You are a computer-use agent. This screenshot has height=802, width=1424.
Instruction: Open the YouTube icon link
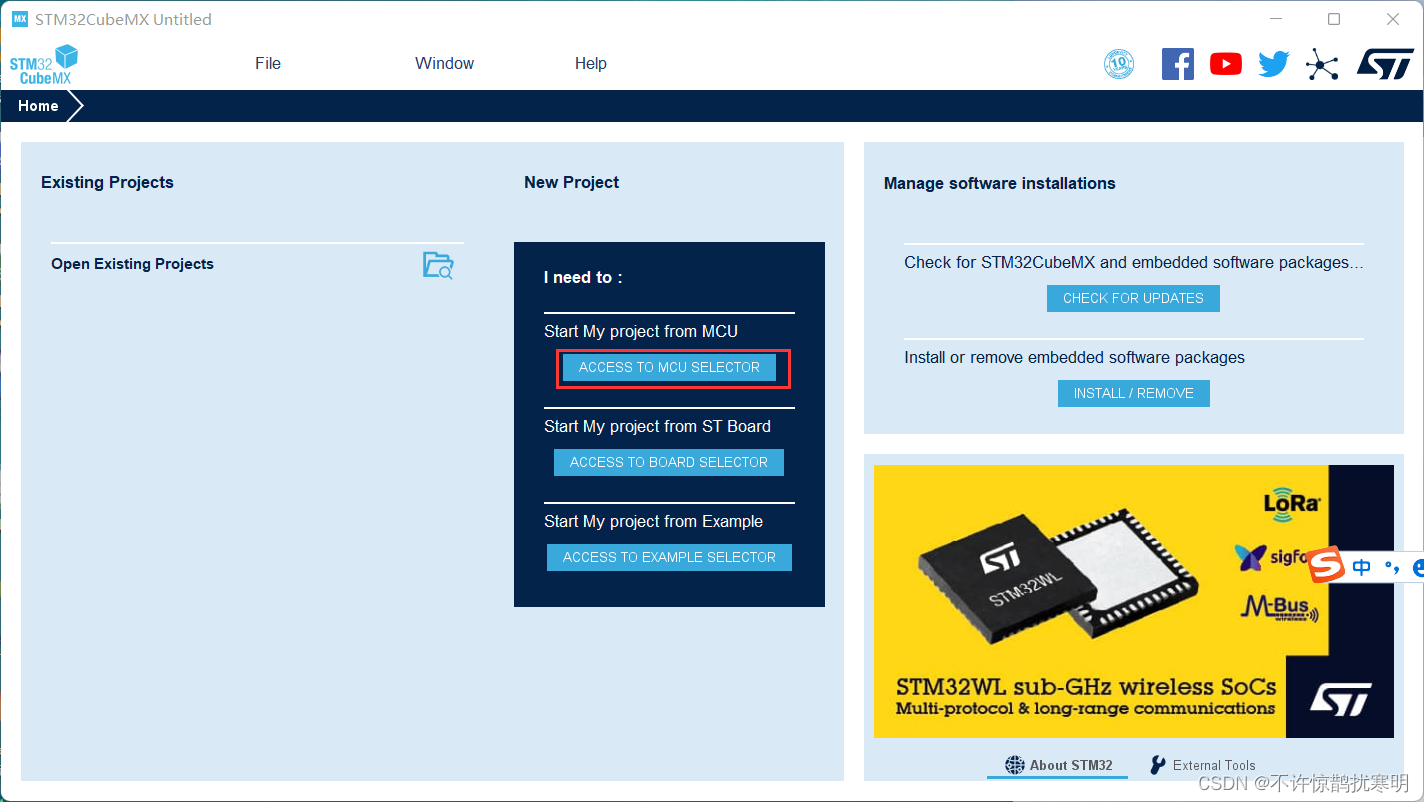point(1226,64)
